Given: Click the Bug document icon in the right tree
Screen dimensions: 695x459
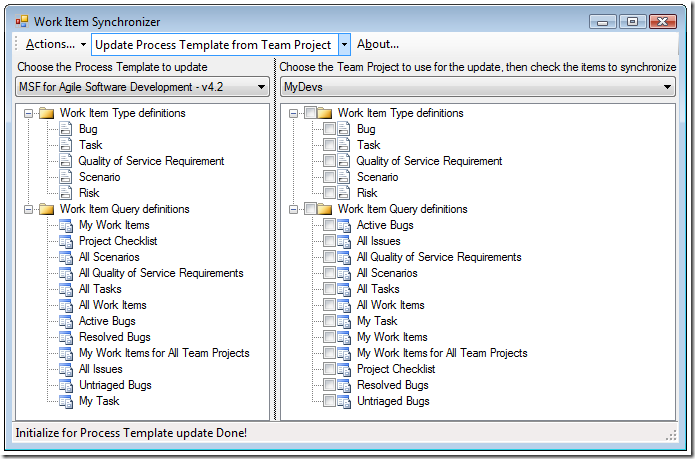Looking at the screenshot, I should (344, 129).
